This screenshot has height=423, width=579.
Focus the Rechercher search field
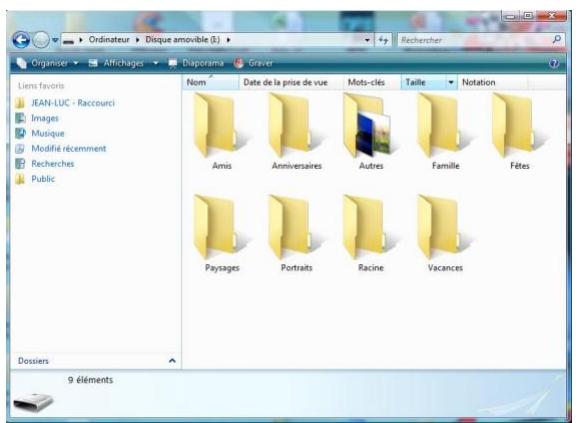(474, 40)
